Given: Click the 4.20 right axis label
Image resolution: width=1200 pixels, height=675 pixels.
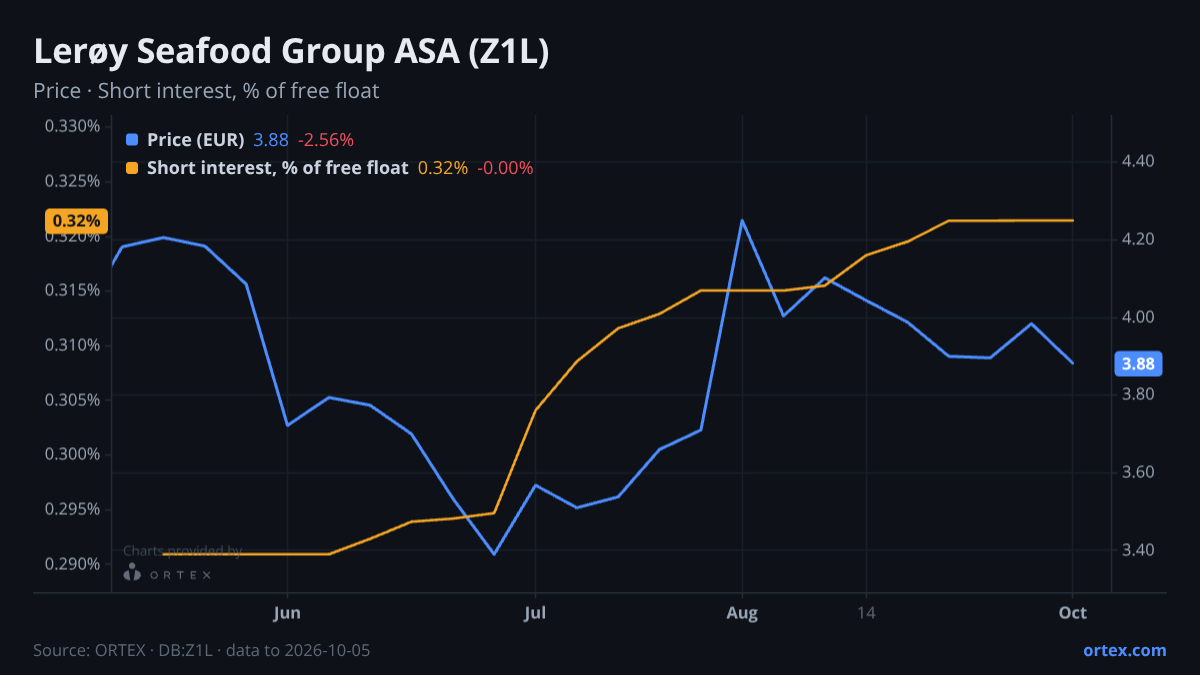Looking at the screenshot, I should click(1139, 239).
